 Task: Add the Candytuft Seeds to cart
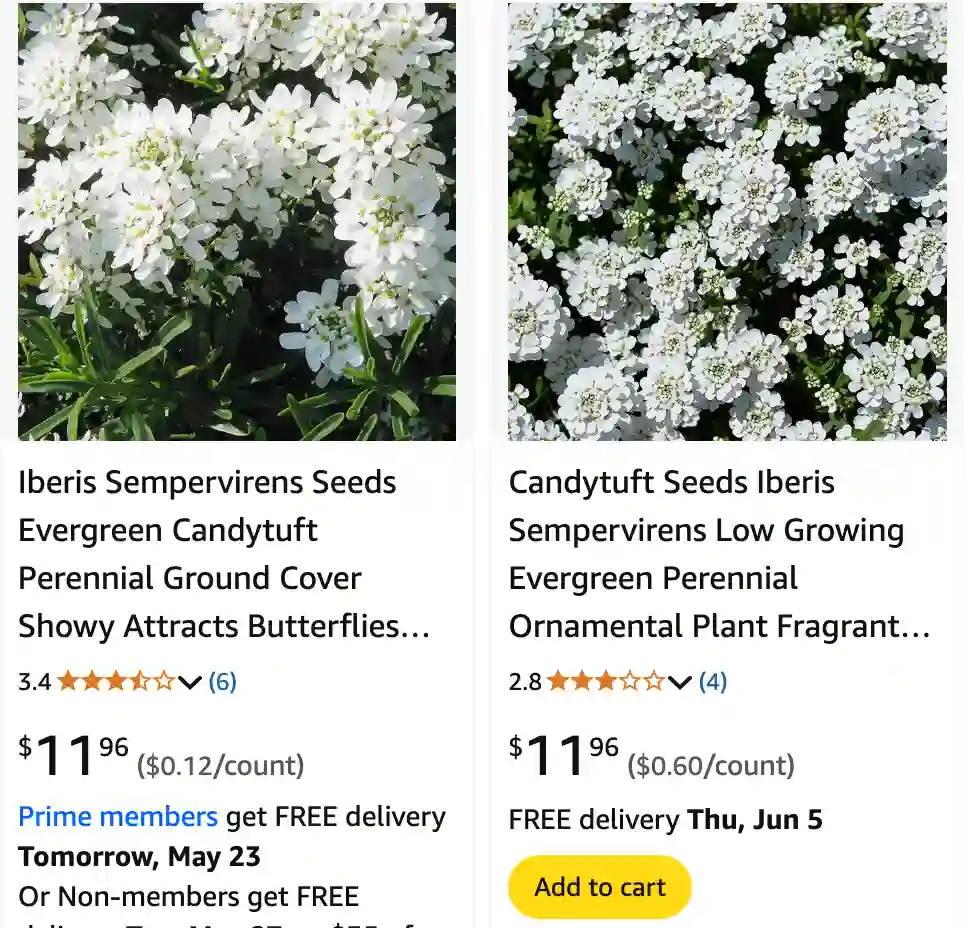coord(599,887)
